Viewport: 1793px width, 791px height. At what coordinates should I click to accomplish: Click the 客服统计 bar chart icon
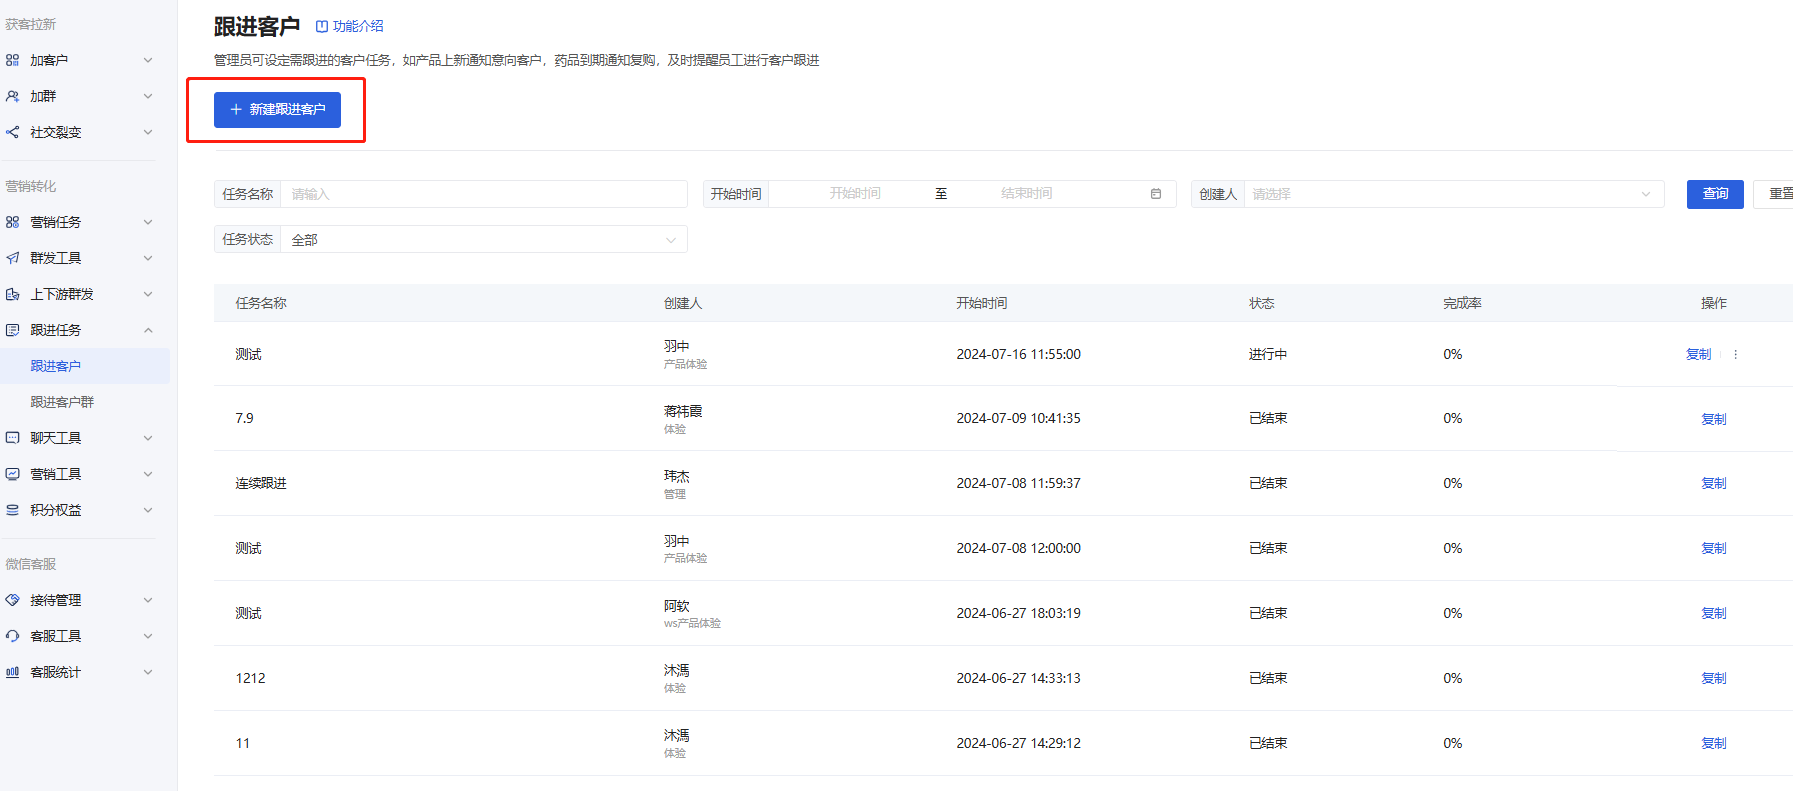[12, 672]
